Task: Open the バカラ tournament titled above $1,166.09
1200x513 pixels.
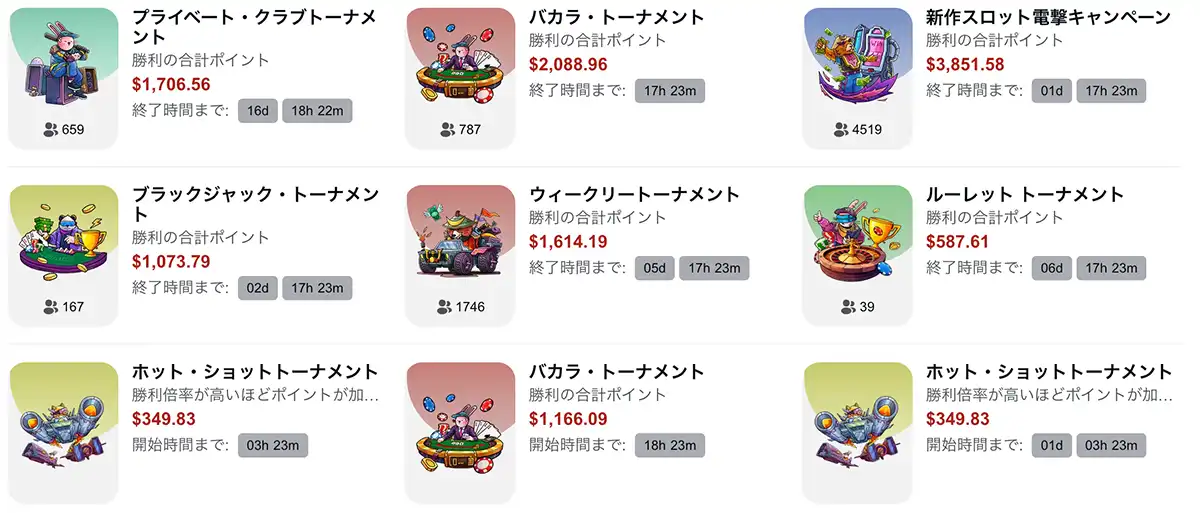Action: click(x=616, y=372)
